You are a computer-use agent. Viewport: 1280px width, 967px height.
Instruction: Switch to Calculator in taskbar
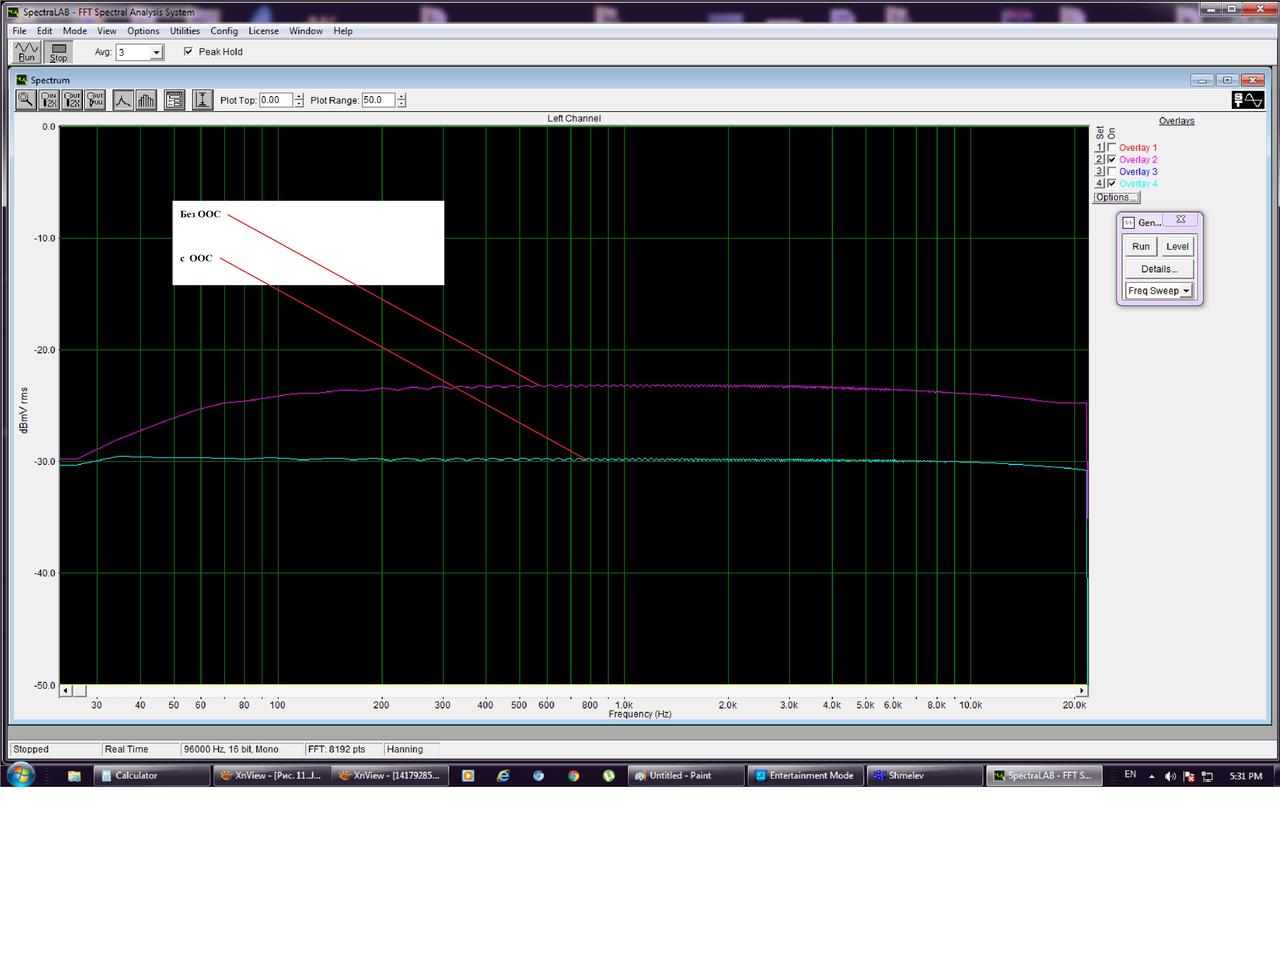[152, 776]
